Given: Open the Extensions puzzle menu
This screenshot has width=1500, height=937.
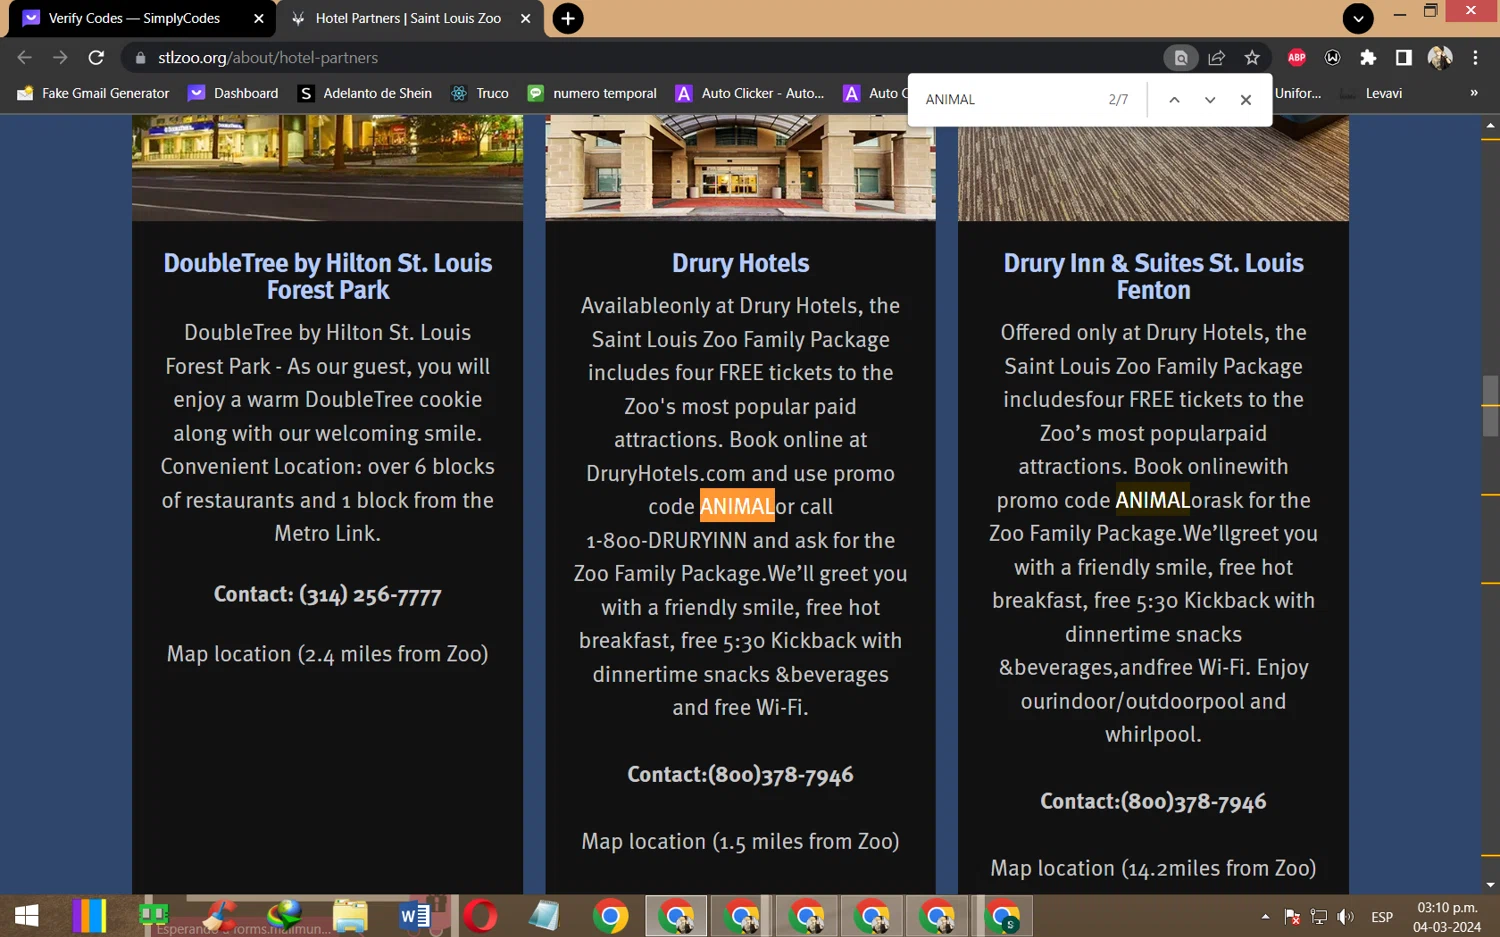Looking at the screenshot, I should [x=1368, y=58].
